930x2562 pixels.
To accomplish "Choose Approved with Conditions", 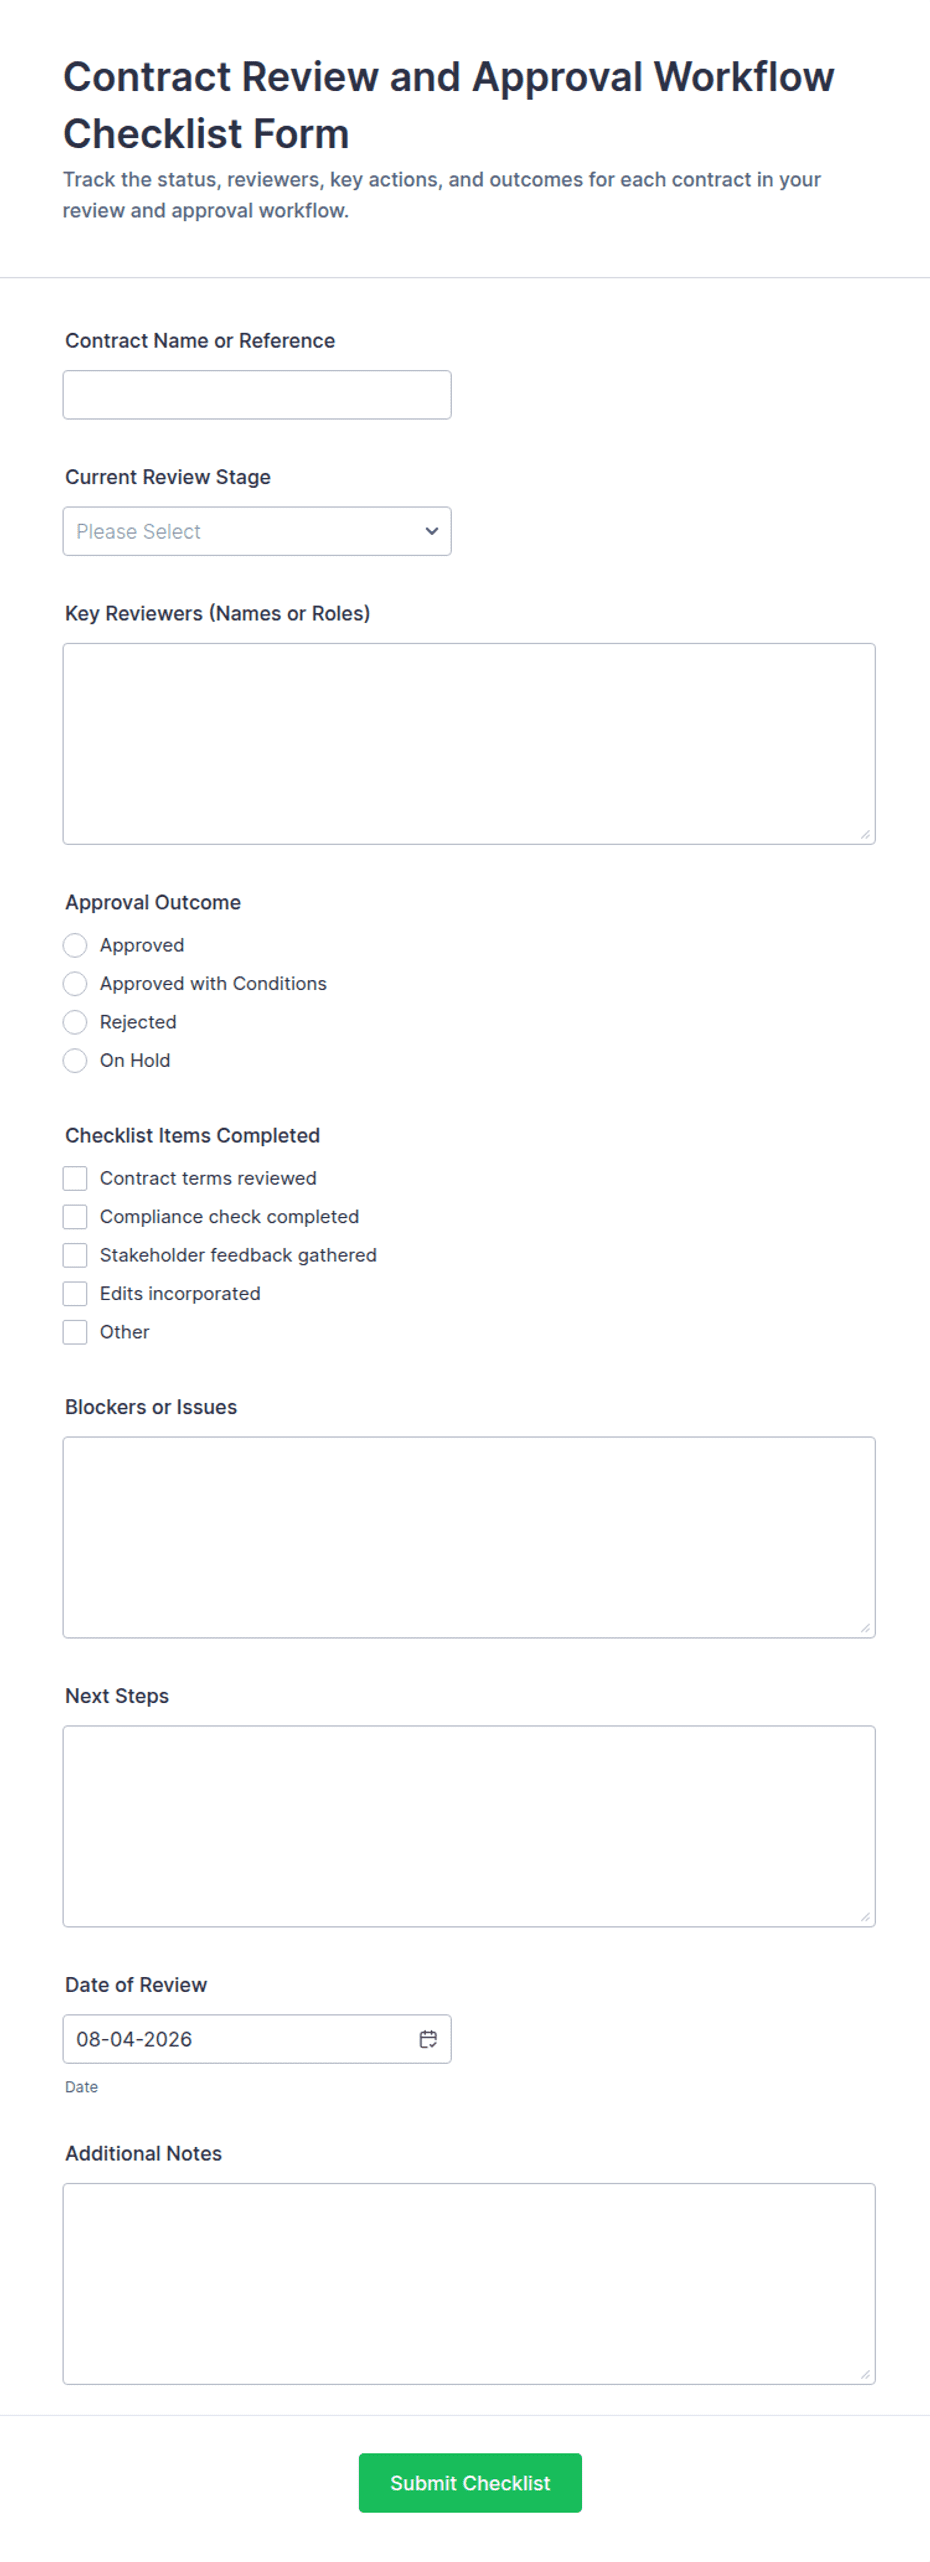I will (75, 983).
